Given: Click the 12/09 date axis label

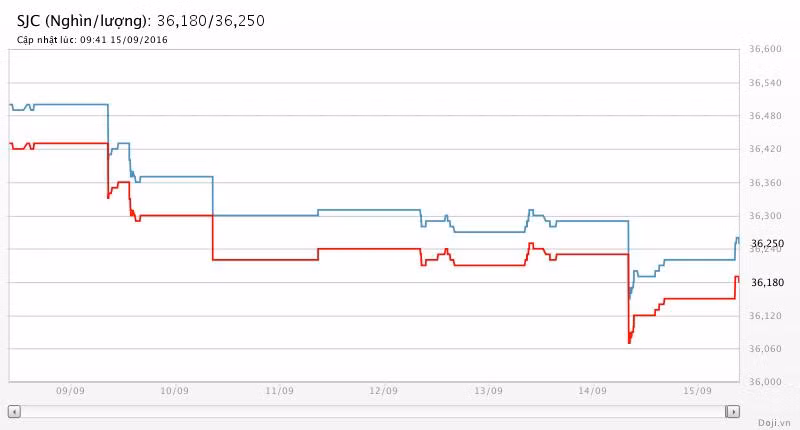Looking at the screenshot, I should point(383,391).
